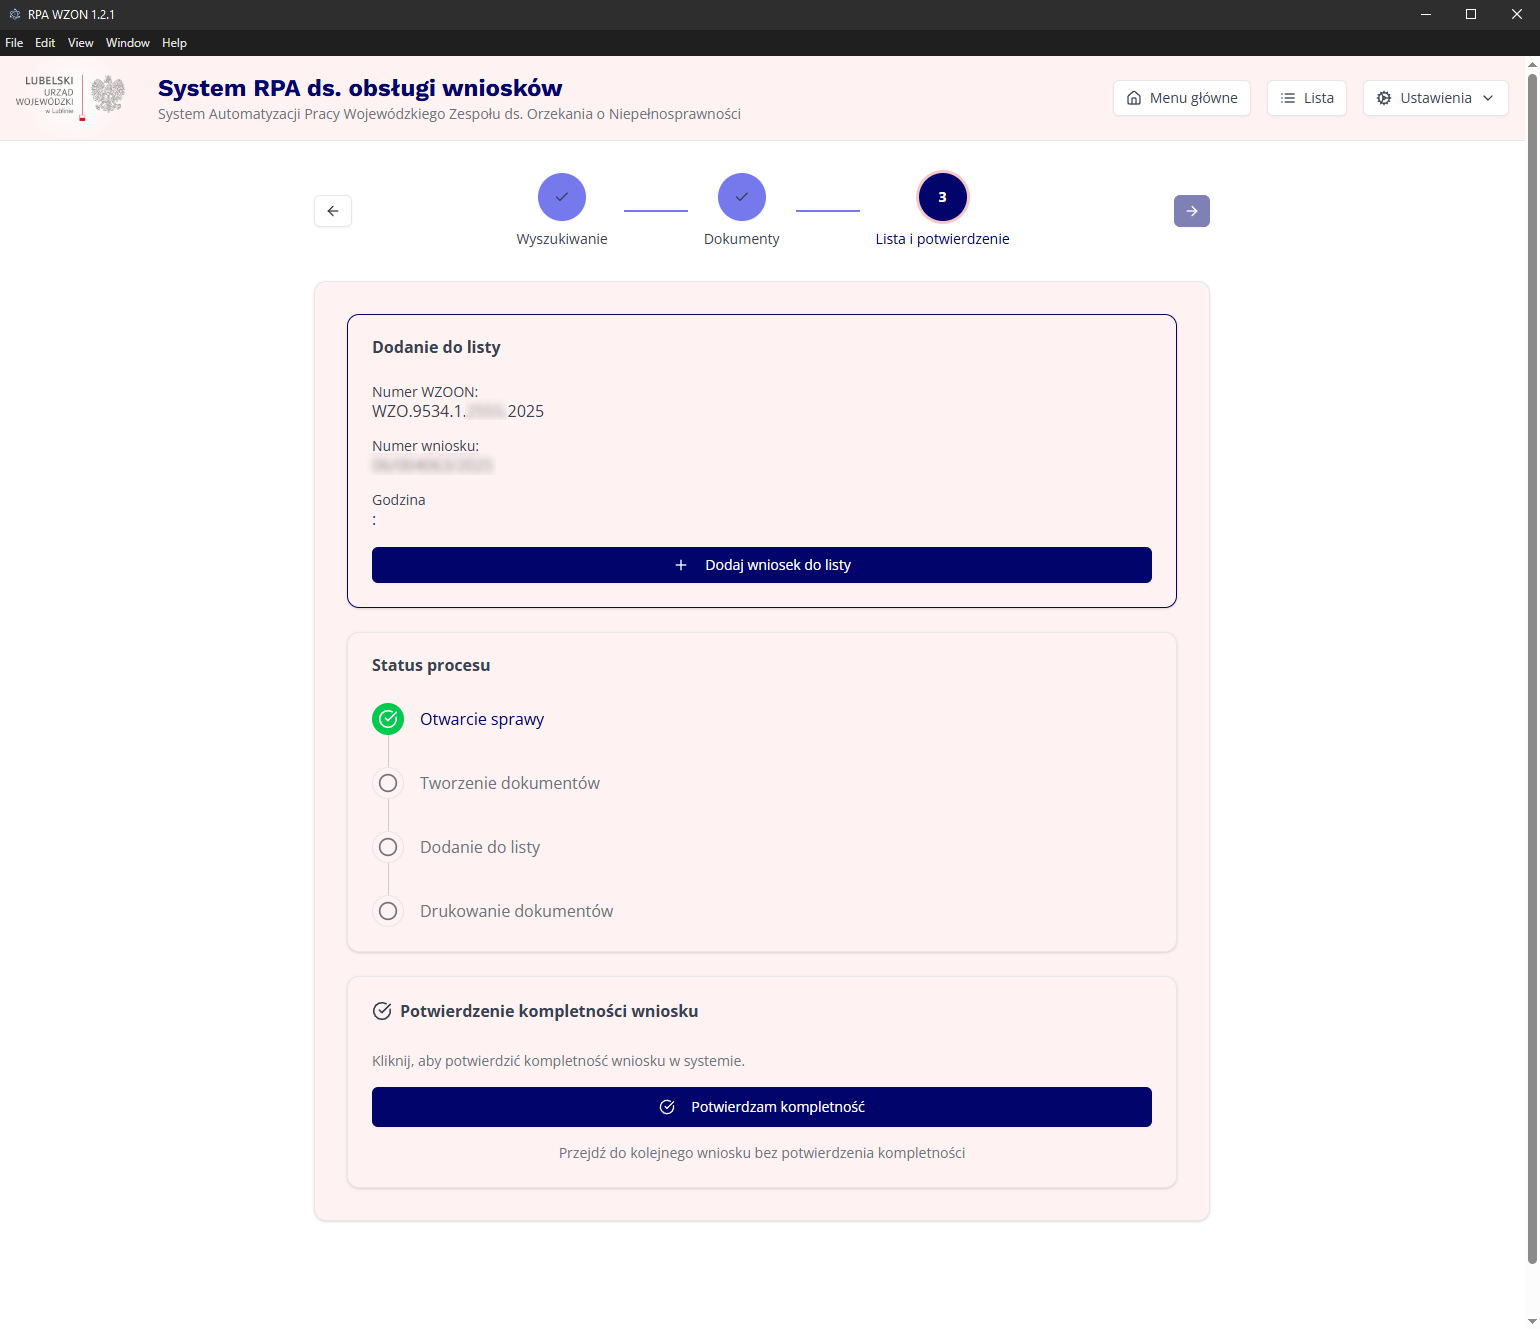The image size is (1540, 1329).
Task: Click the Dodaj wniosek do listy button
Action: click(761, 565)
